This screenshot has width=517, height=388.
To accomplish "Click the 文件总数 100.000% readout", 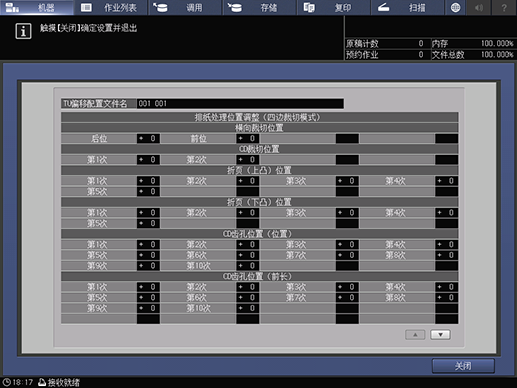I will tap(473, 55).
